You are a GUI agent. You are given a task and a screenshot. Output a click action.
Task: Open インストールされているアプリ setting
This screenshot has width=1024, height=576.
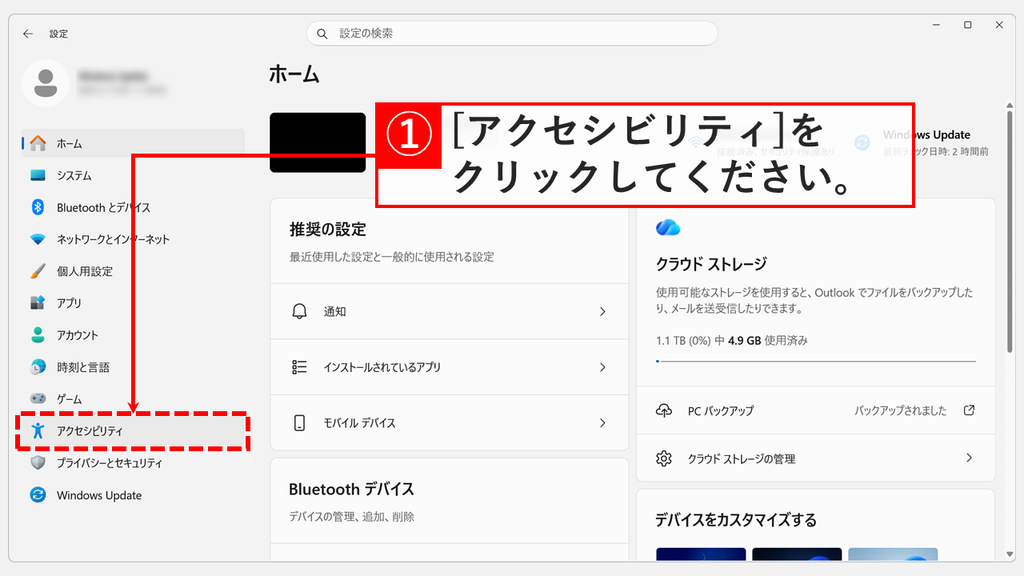449,367
